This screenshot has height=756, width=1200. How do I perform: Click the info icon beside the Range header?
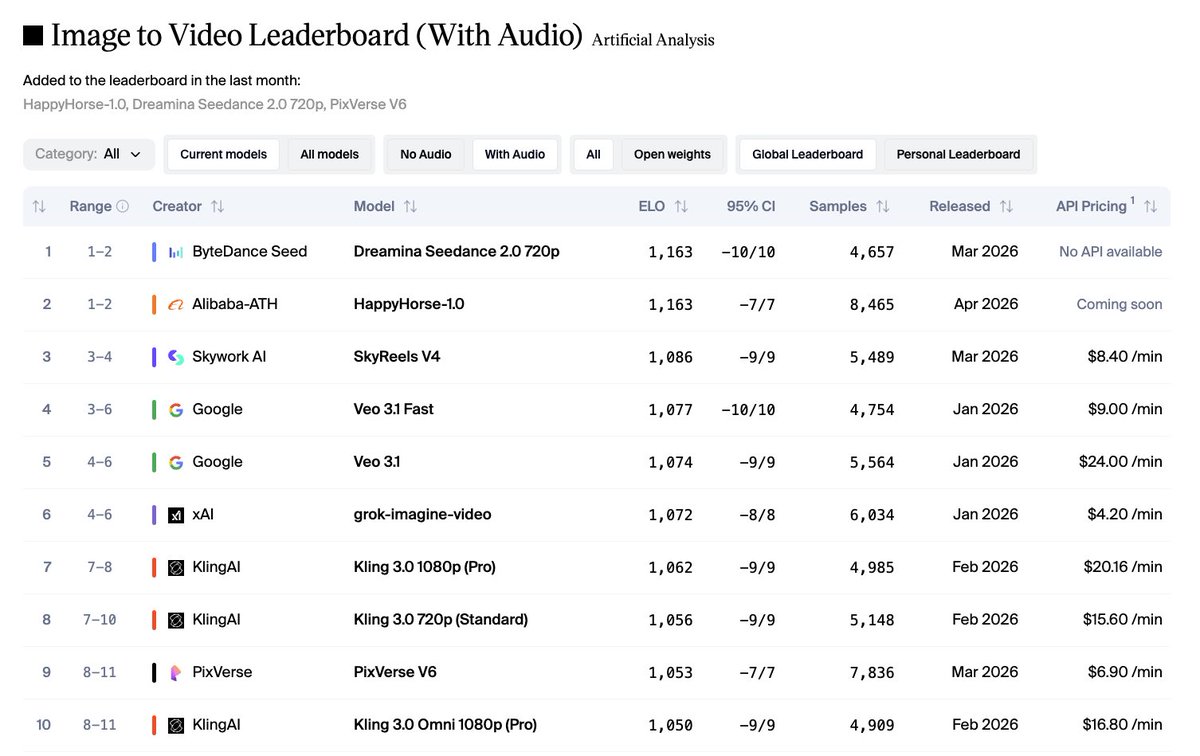tap(123, 206)
